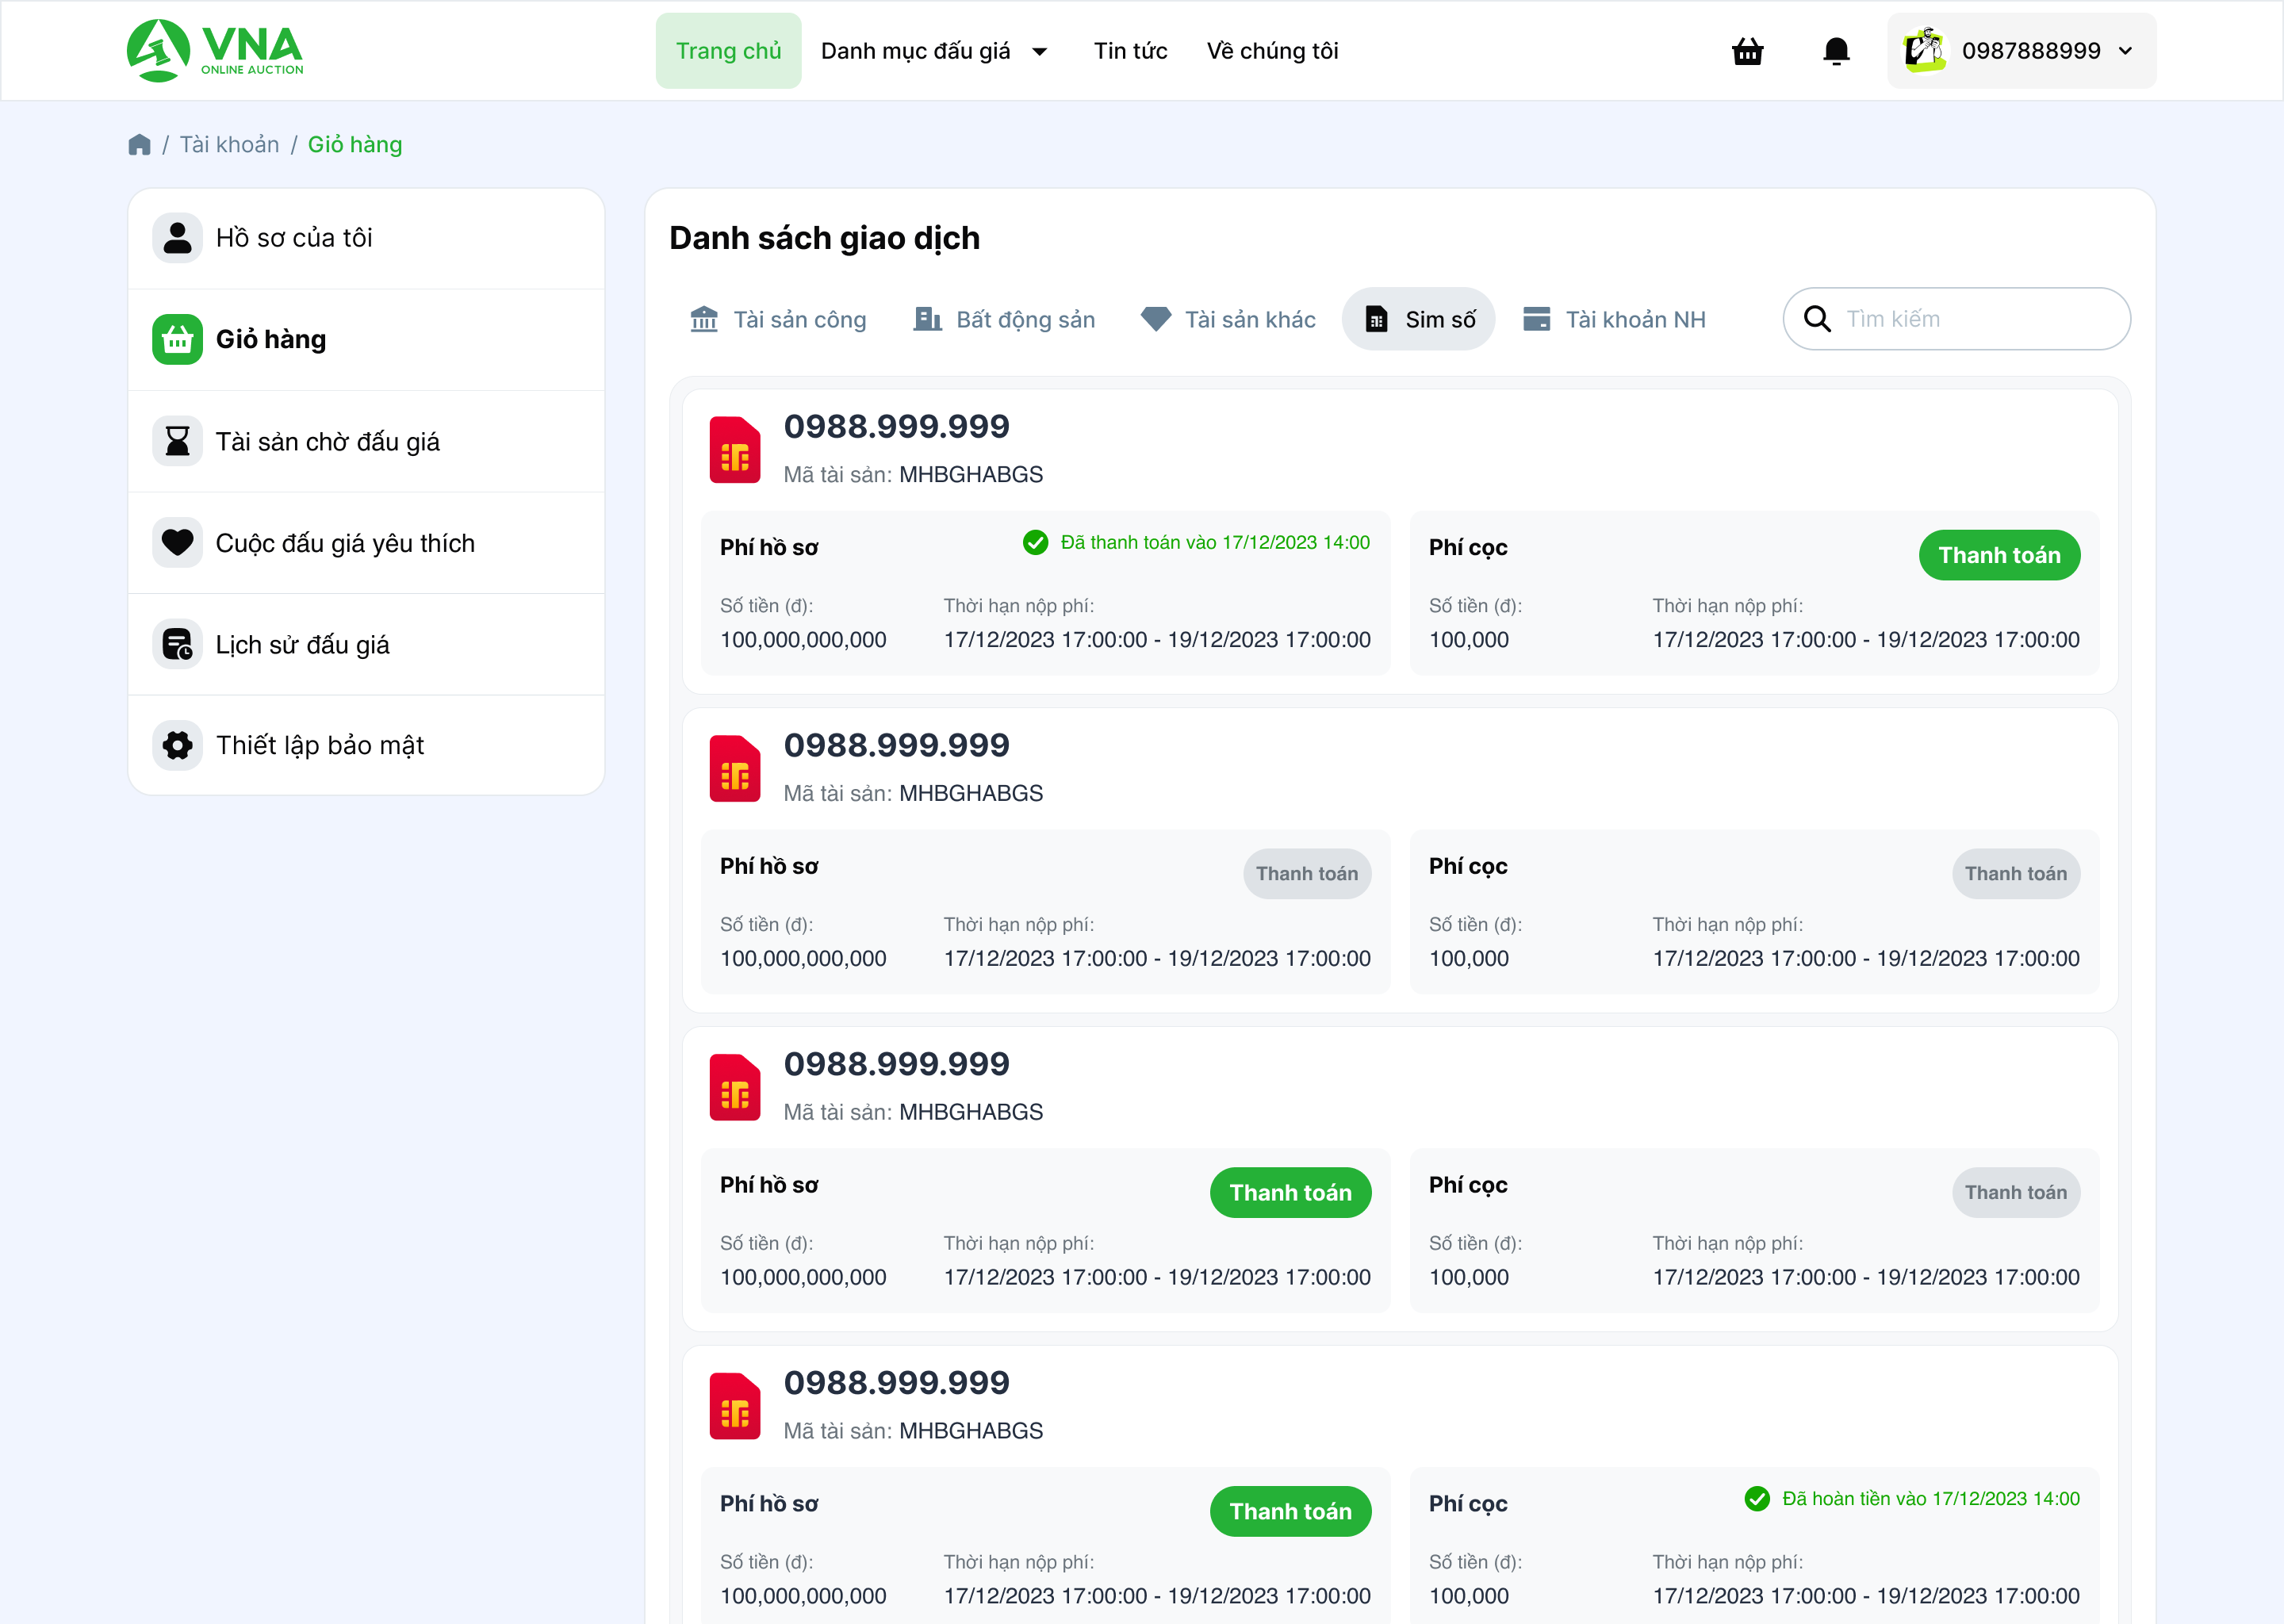Open the notifications bell
2284x1624 pixels.
[1836, 51]
